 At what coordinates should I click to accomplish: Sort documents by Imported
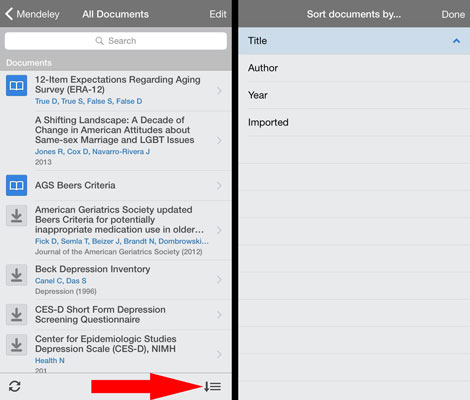point(354,122)
